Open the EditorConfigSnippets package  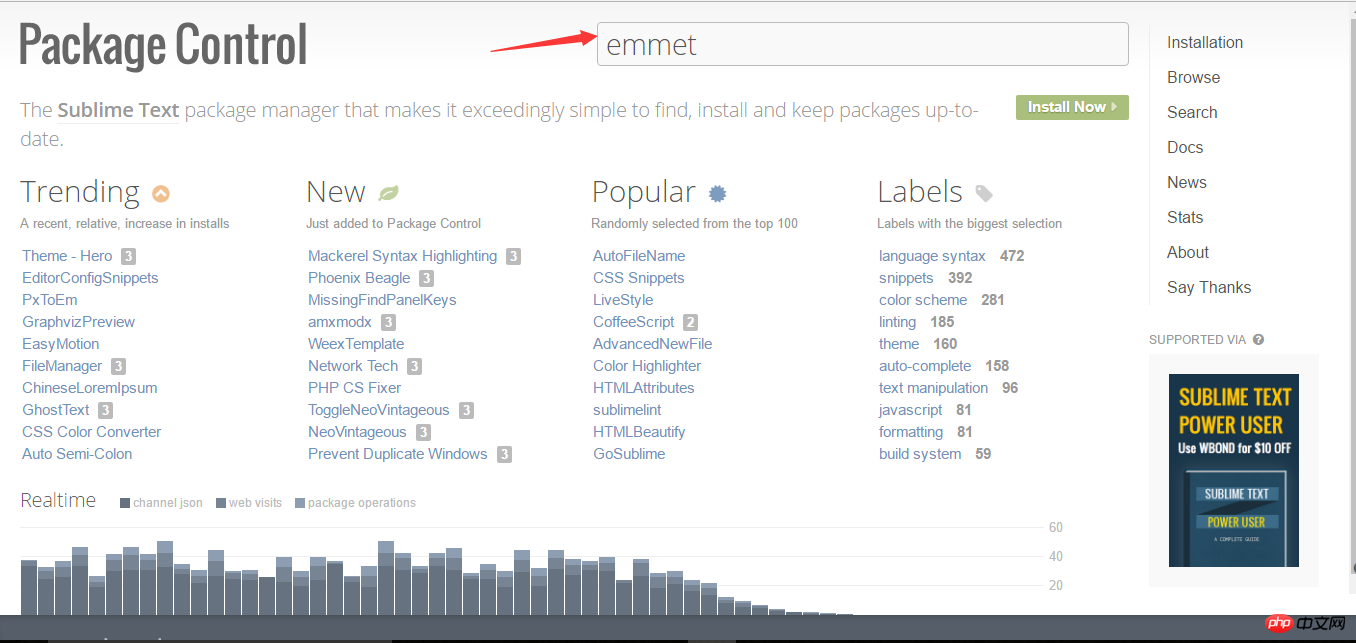coord(90,278)
